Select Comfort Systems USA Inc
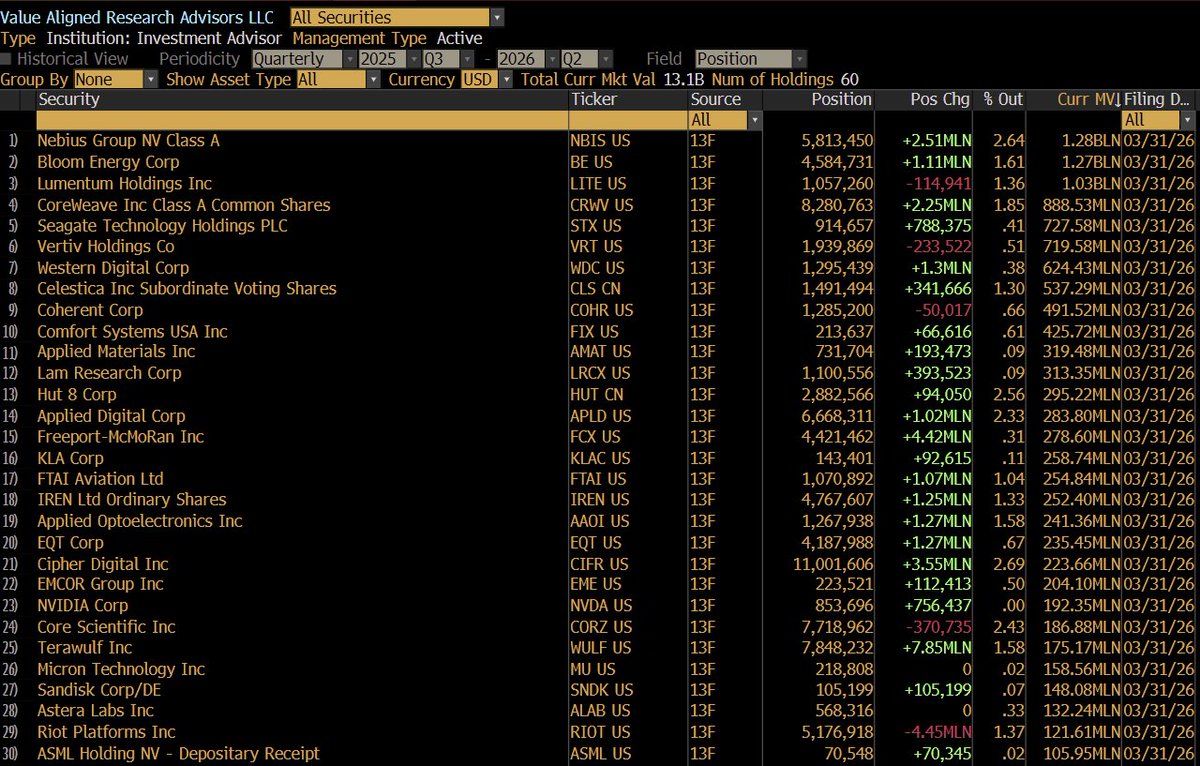 (x=132, y=331)
